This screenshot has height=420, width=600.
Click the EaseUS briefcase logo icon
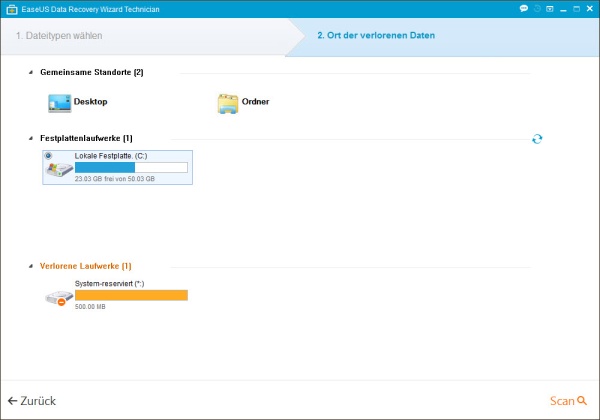12,9
